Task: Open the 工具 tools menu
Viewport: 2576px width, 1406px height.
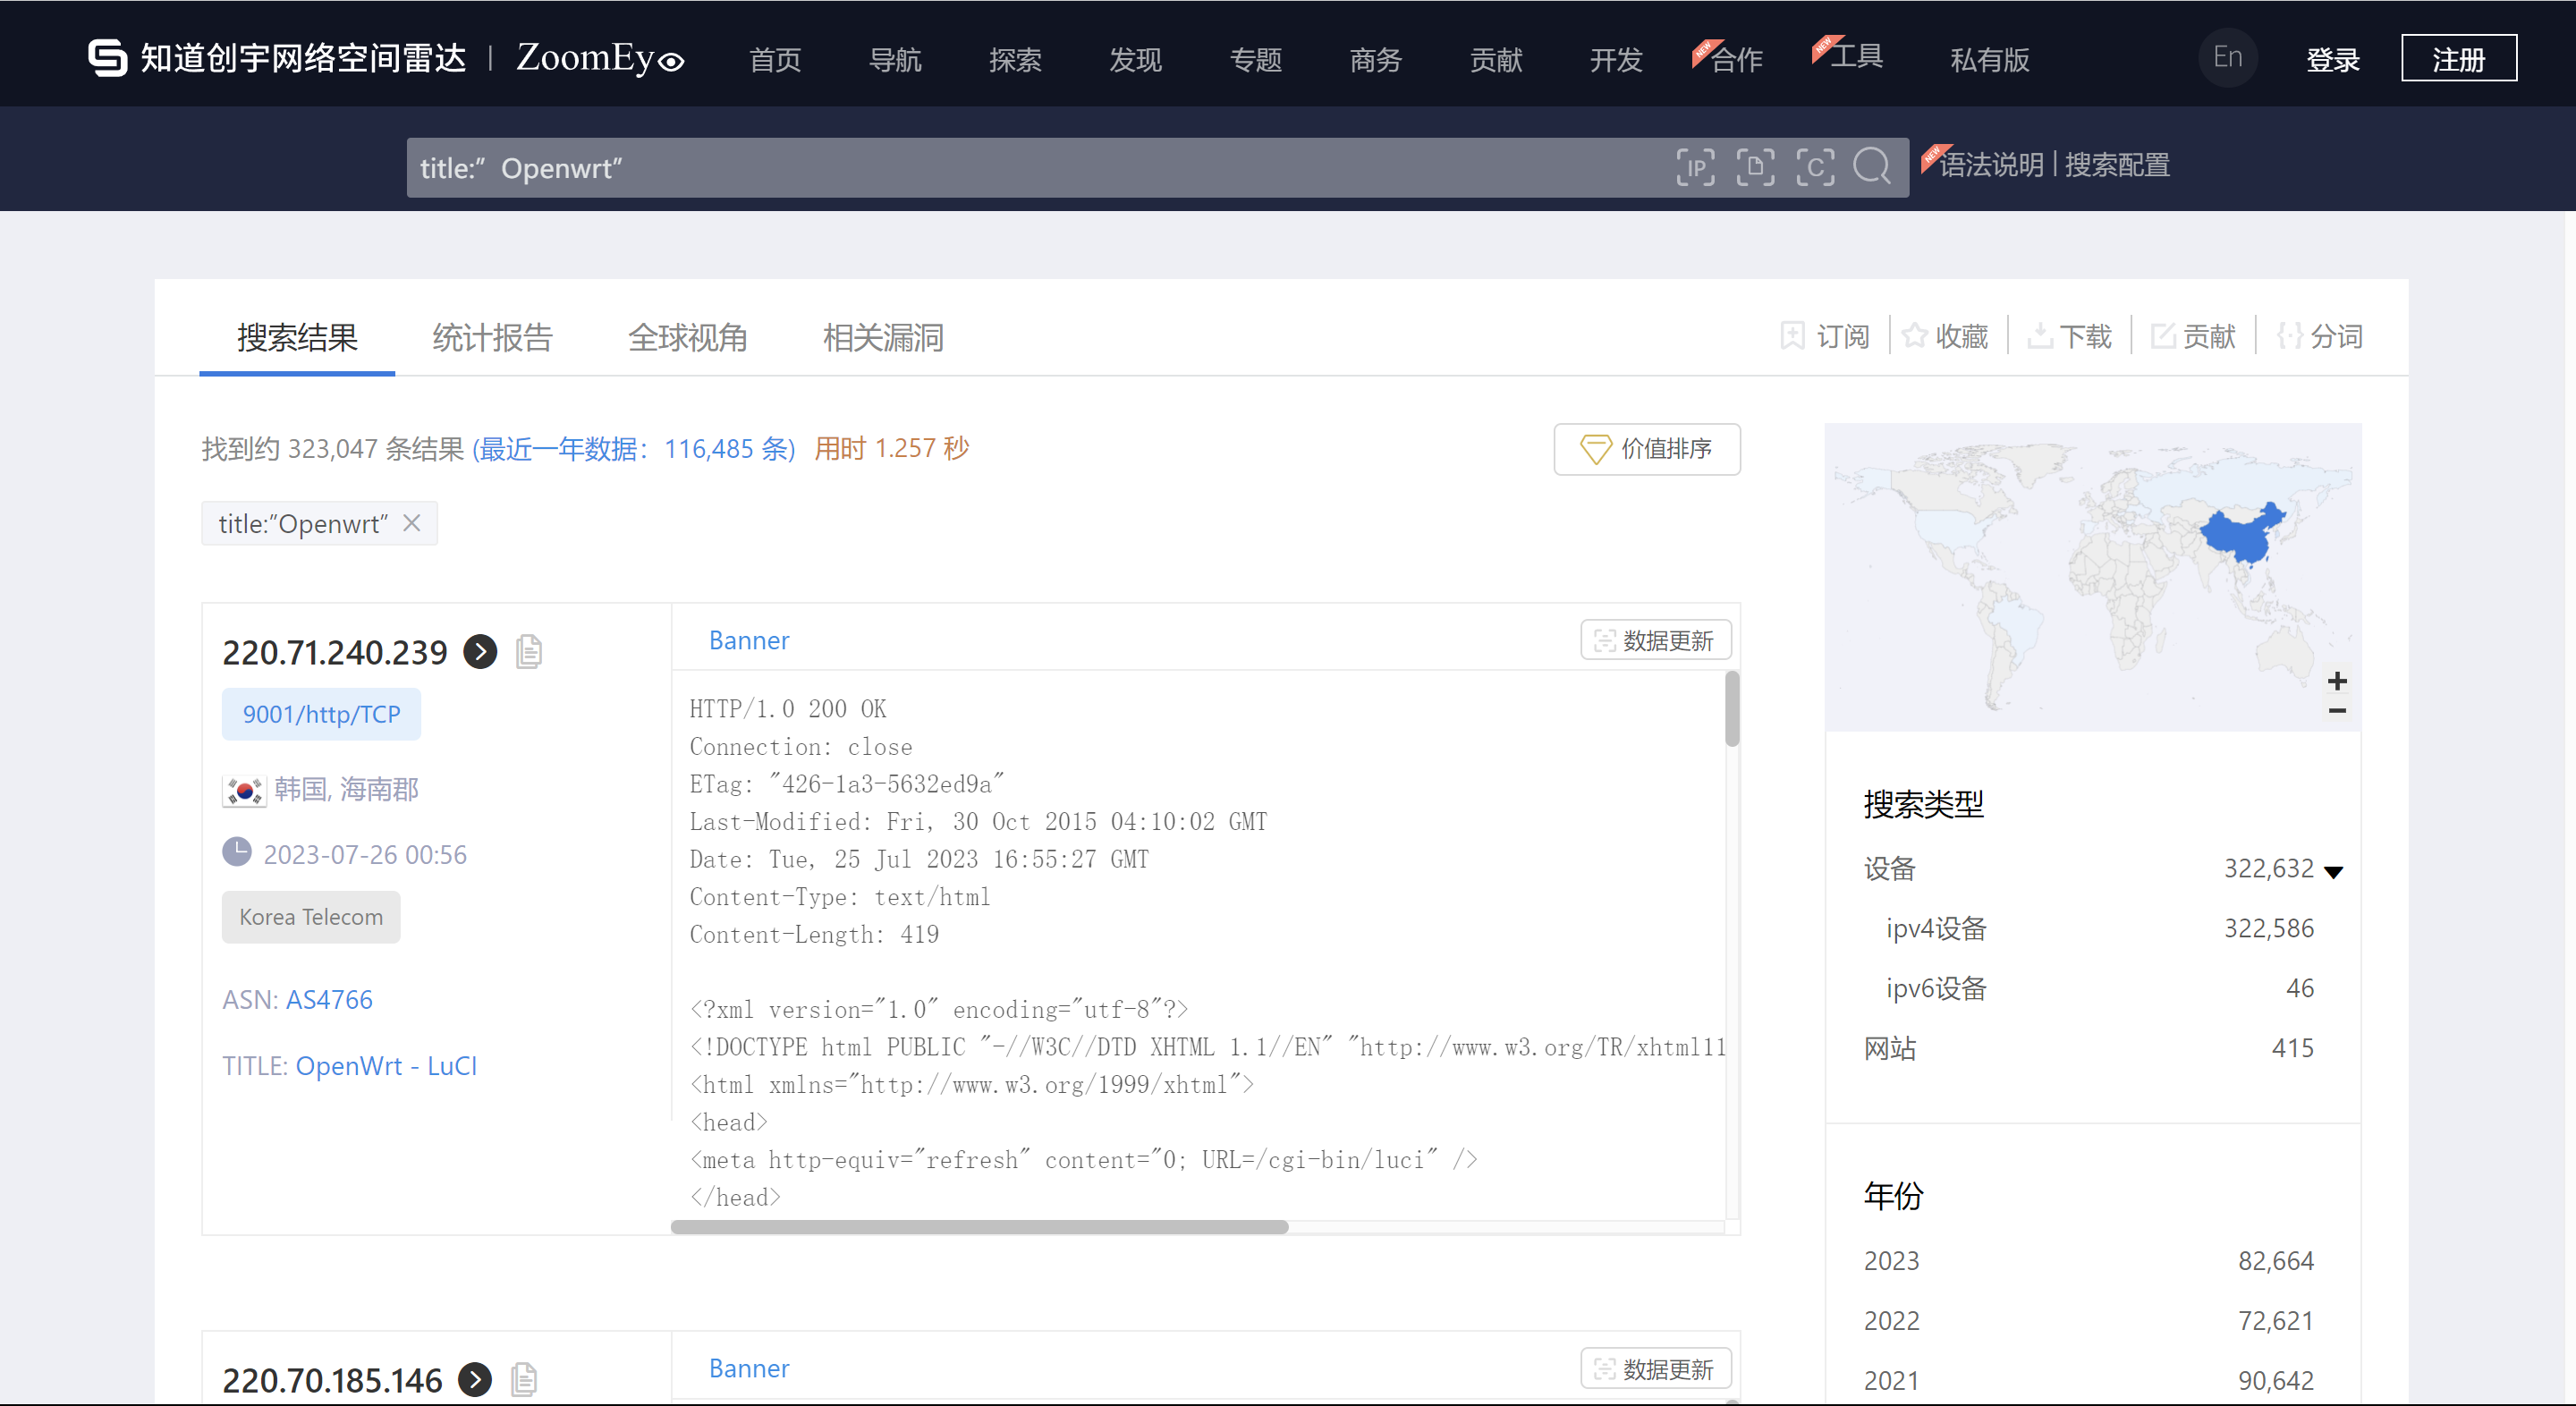Action: (x=1856, y=56)
